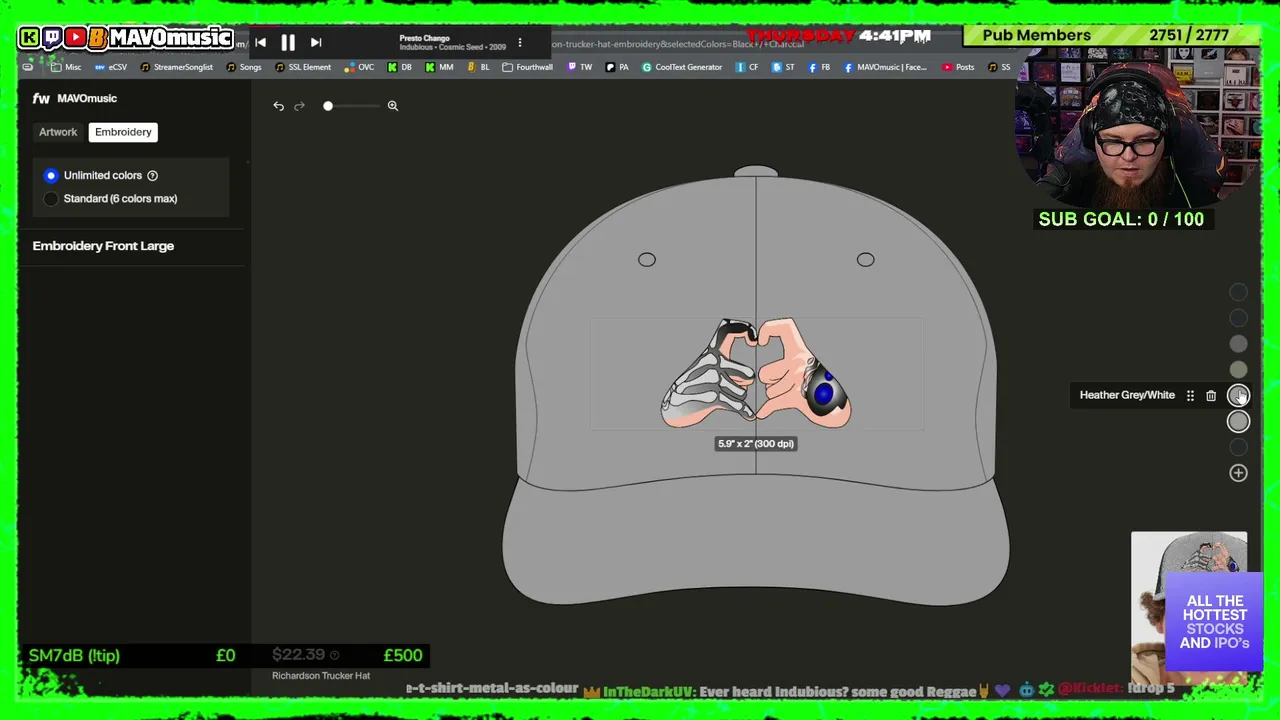Click the MAVOmusic store name

(x=87, y=98)
